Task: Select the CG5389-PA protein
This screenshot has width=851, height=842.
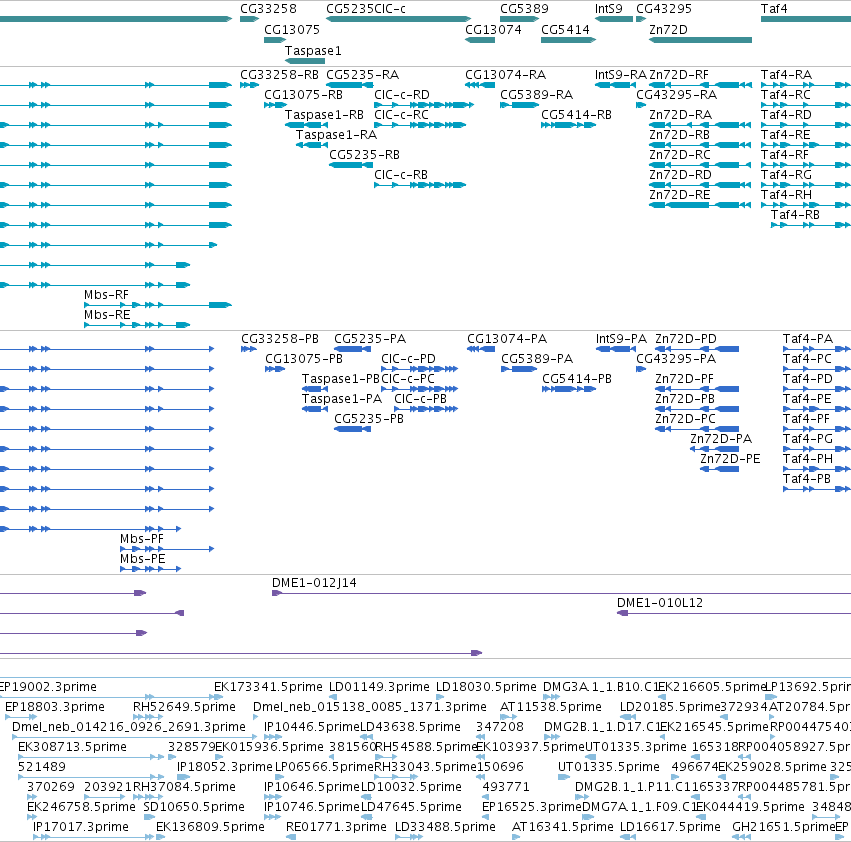Action: (x=519, y=369)
